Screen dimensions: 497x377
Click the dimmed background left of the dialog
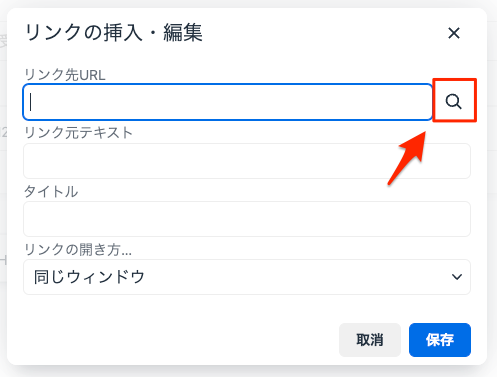pos(3,188)
